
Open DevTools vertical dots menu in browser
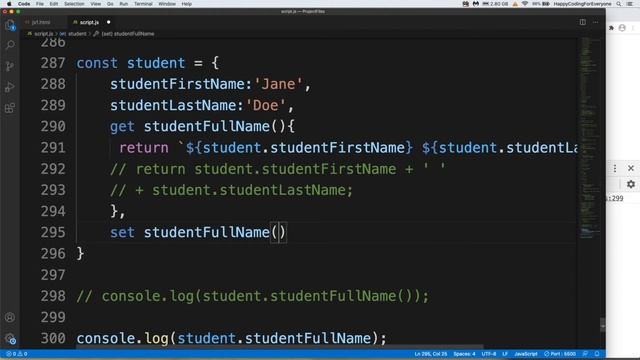click(x=615, y=168)
